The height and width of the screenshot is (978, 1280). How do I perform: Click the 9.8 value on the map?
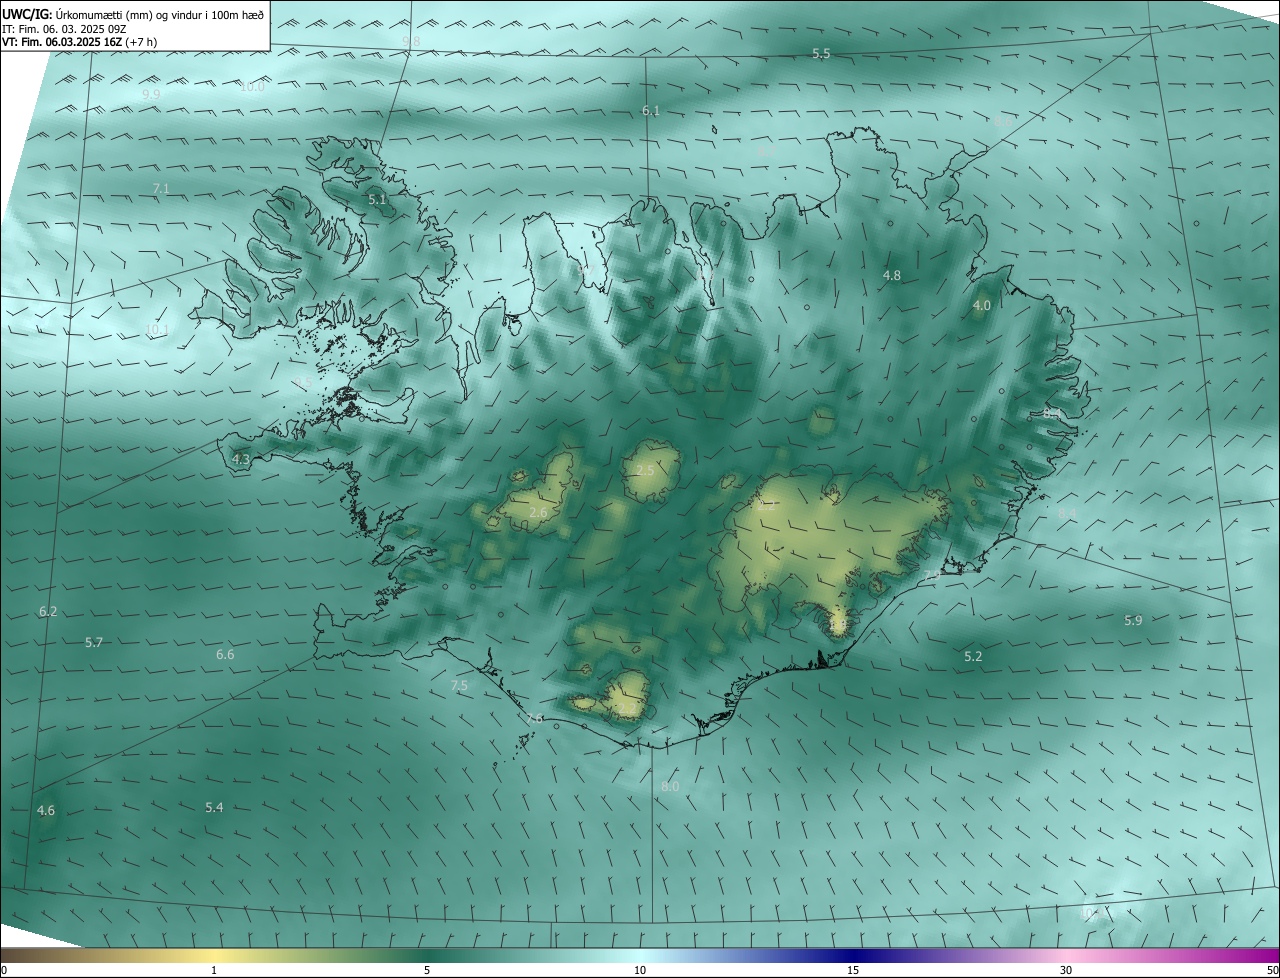[411, 41]
